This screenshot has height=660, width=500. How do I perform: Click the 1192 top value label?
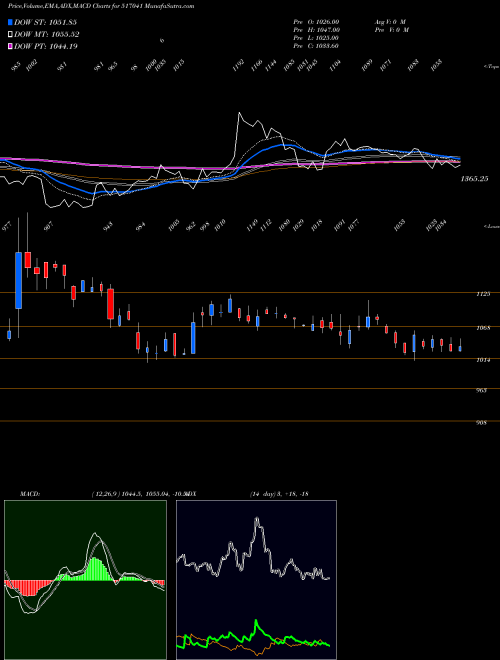point(239,65)
